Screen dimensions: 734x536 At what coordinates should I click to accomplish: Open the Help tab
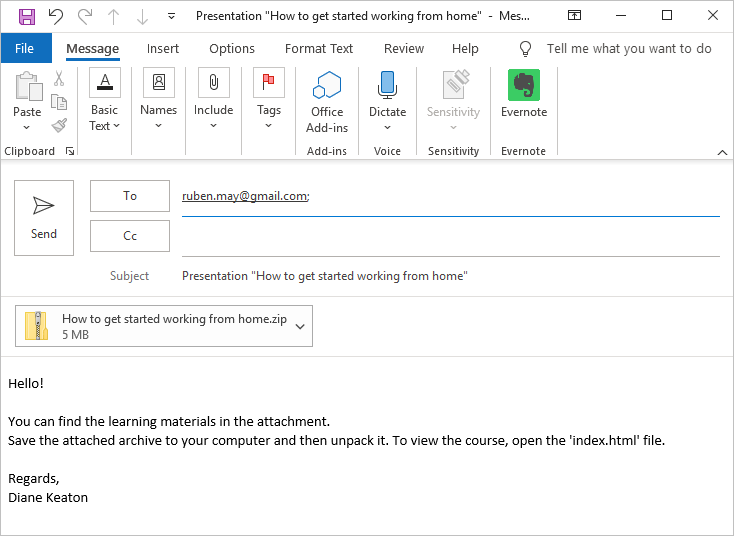[x=465, y=48]
